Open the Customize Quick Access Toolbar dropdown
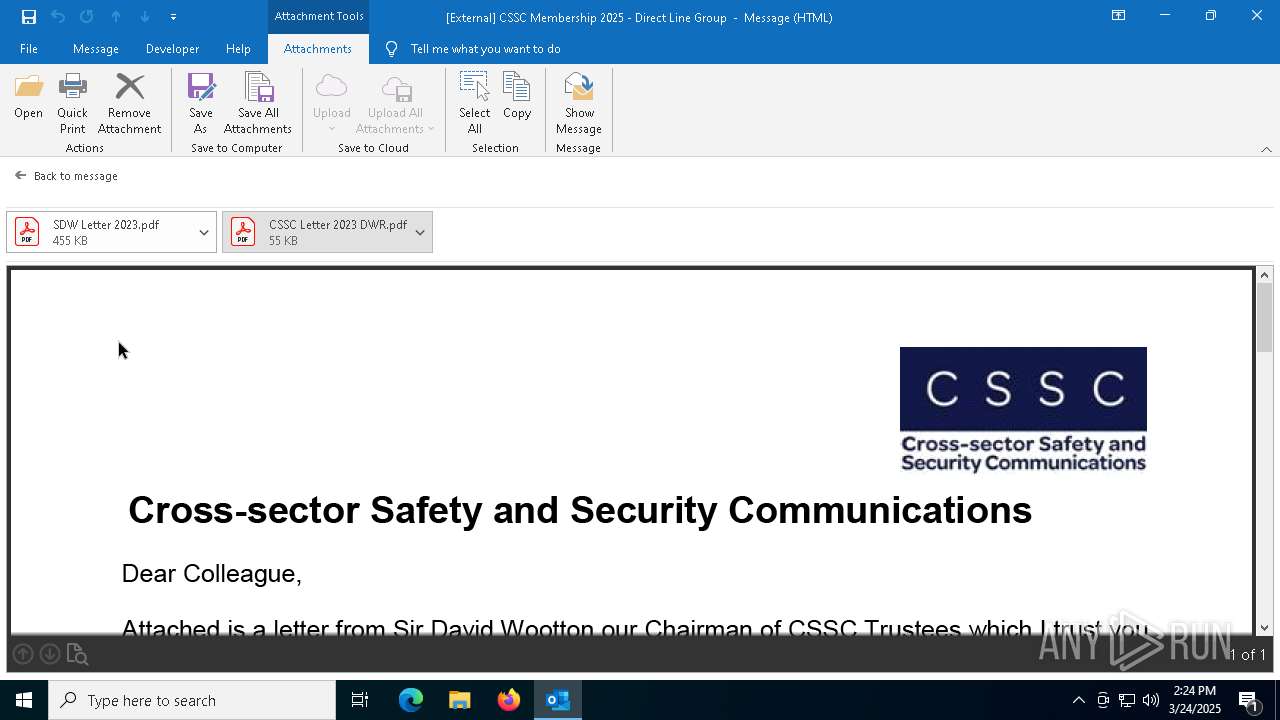This screenshot has width=1280, height=720. point(173,17)
